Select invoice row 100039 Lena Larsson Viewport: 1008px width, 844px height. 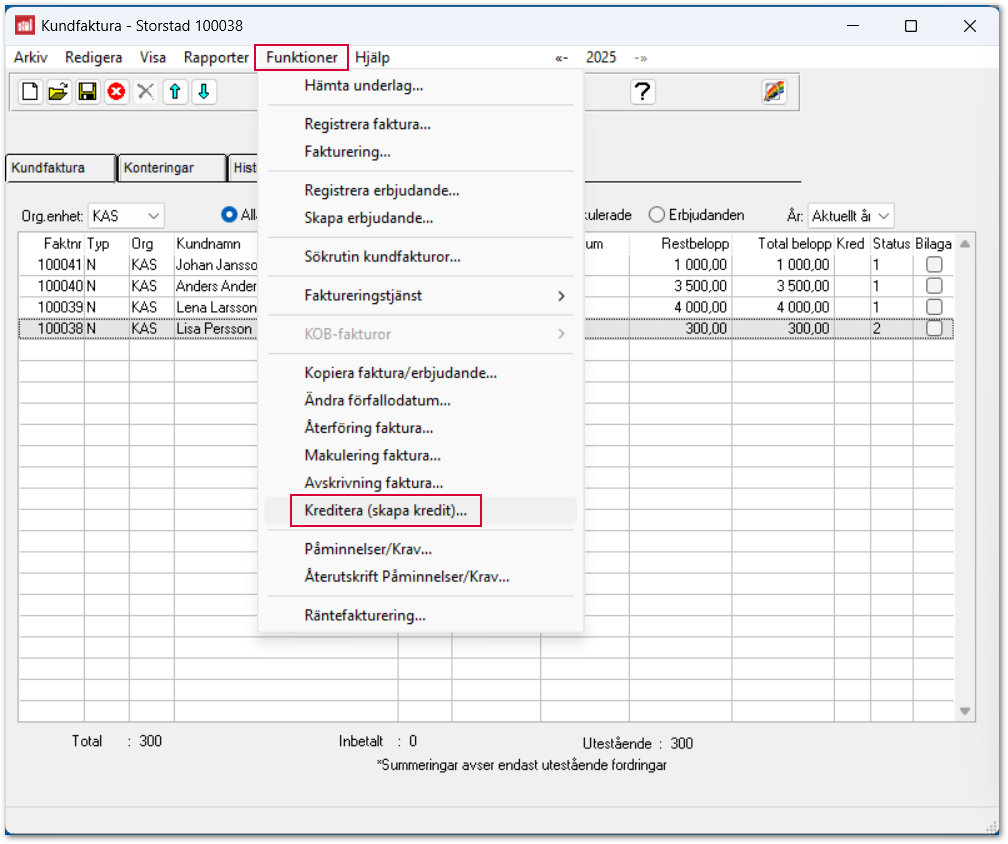[x=486, y=307]
